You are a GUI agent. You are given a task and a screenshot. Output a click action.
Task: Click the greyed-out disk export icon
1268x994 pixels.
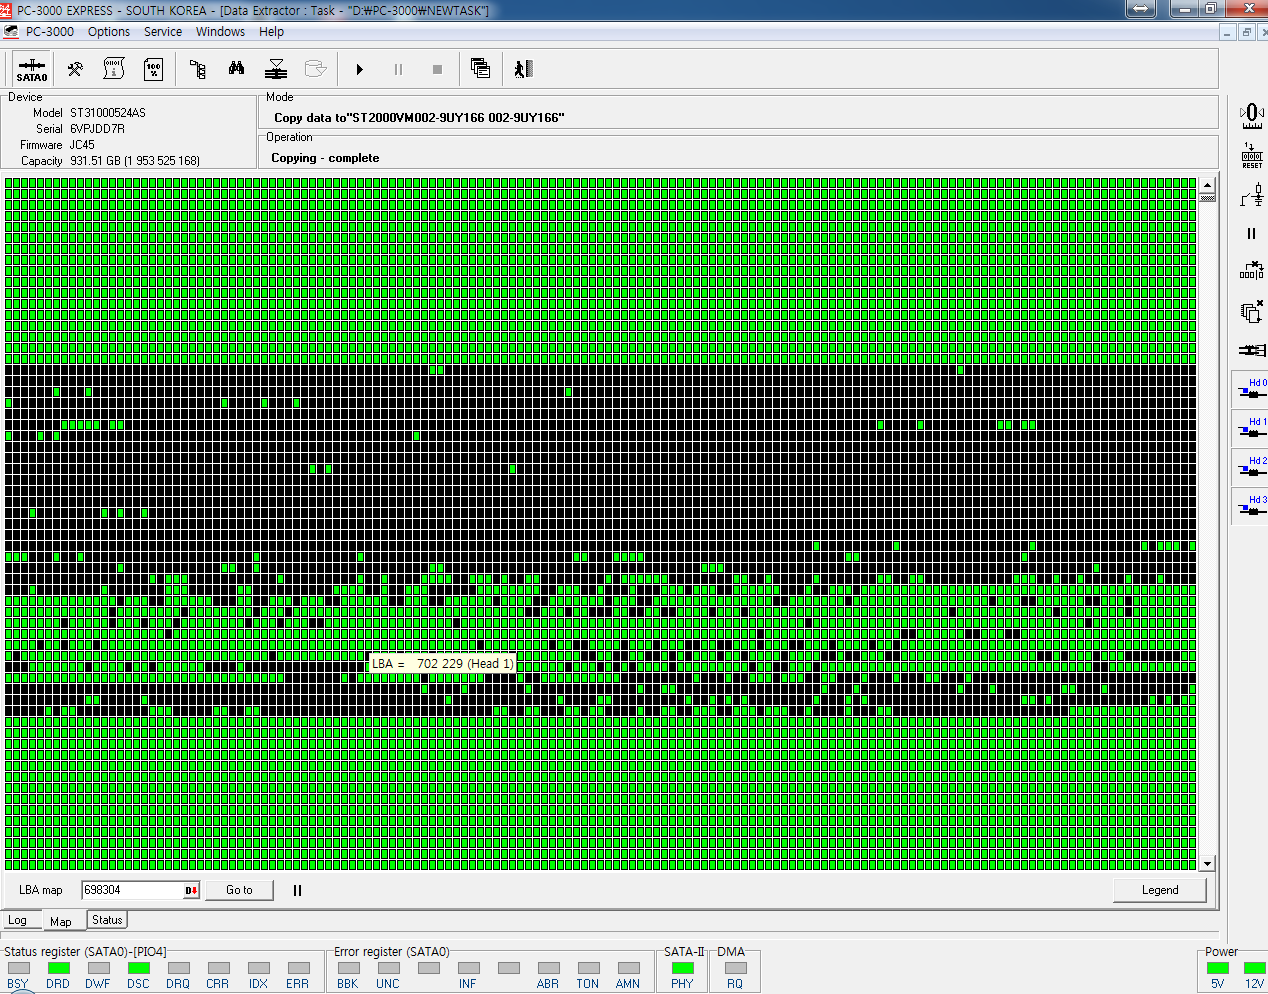315,69
